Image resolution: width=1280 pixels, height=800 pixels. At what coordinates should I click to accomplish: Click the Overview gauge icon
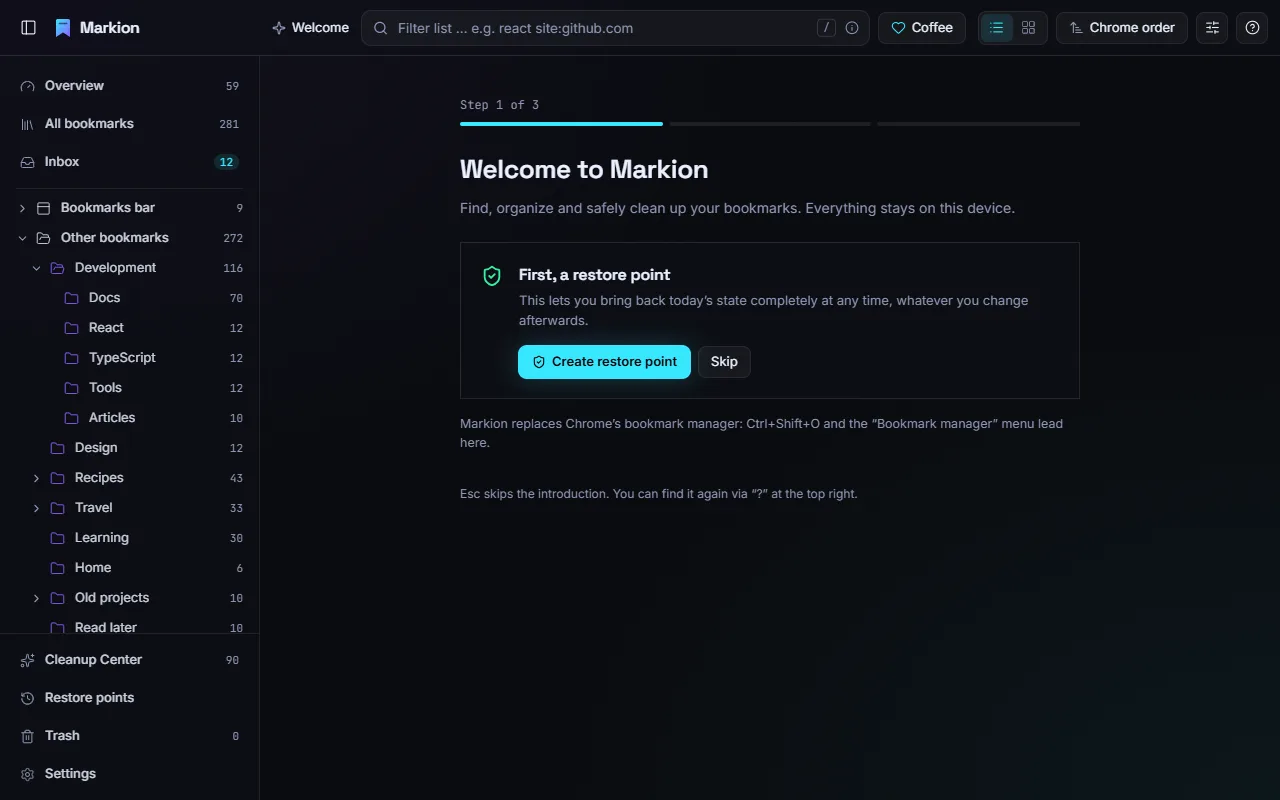[x=27, y=86]
